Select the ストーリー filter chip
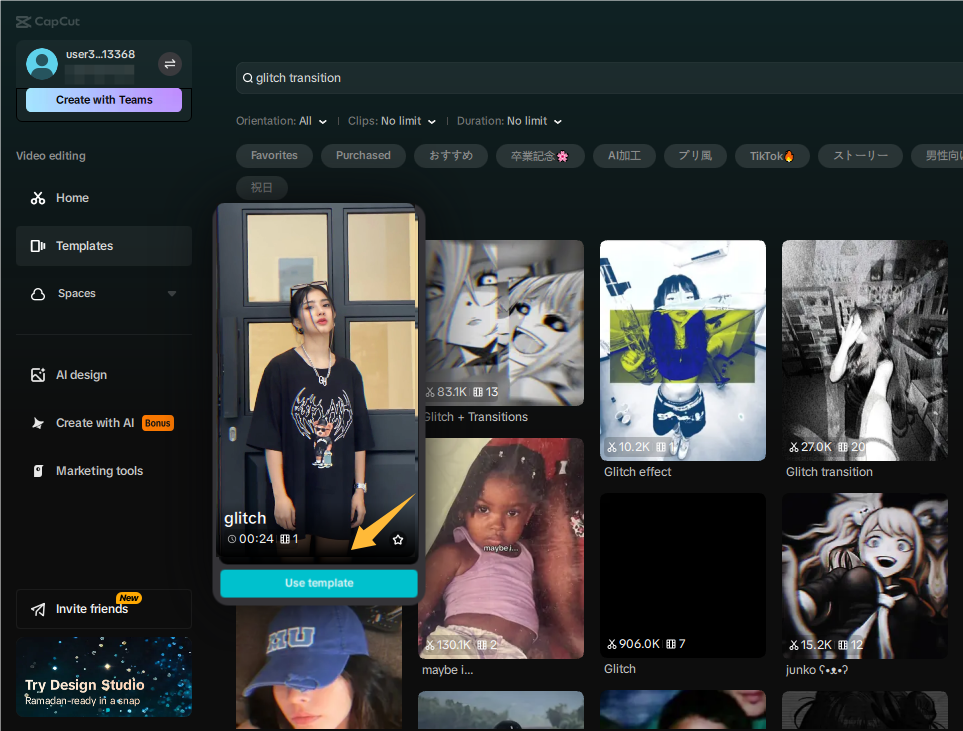Viewport: 963px width, 731px height. point(860,155)
